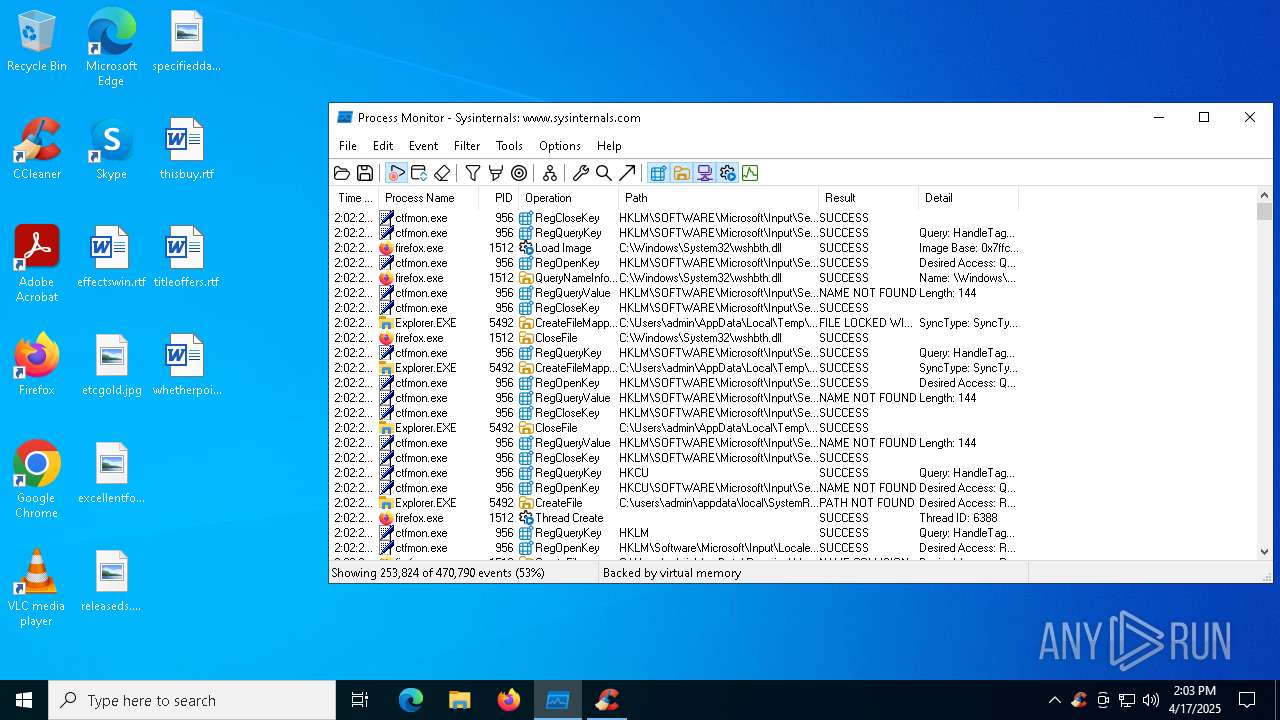
Task: Click the Save toolbar icon
Action: pyautogui.click(x=365, y=173)
